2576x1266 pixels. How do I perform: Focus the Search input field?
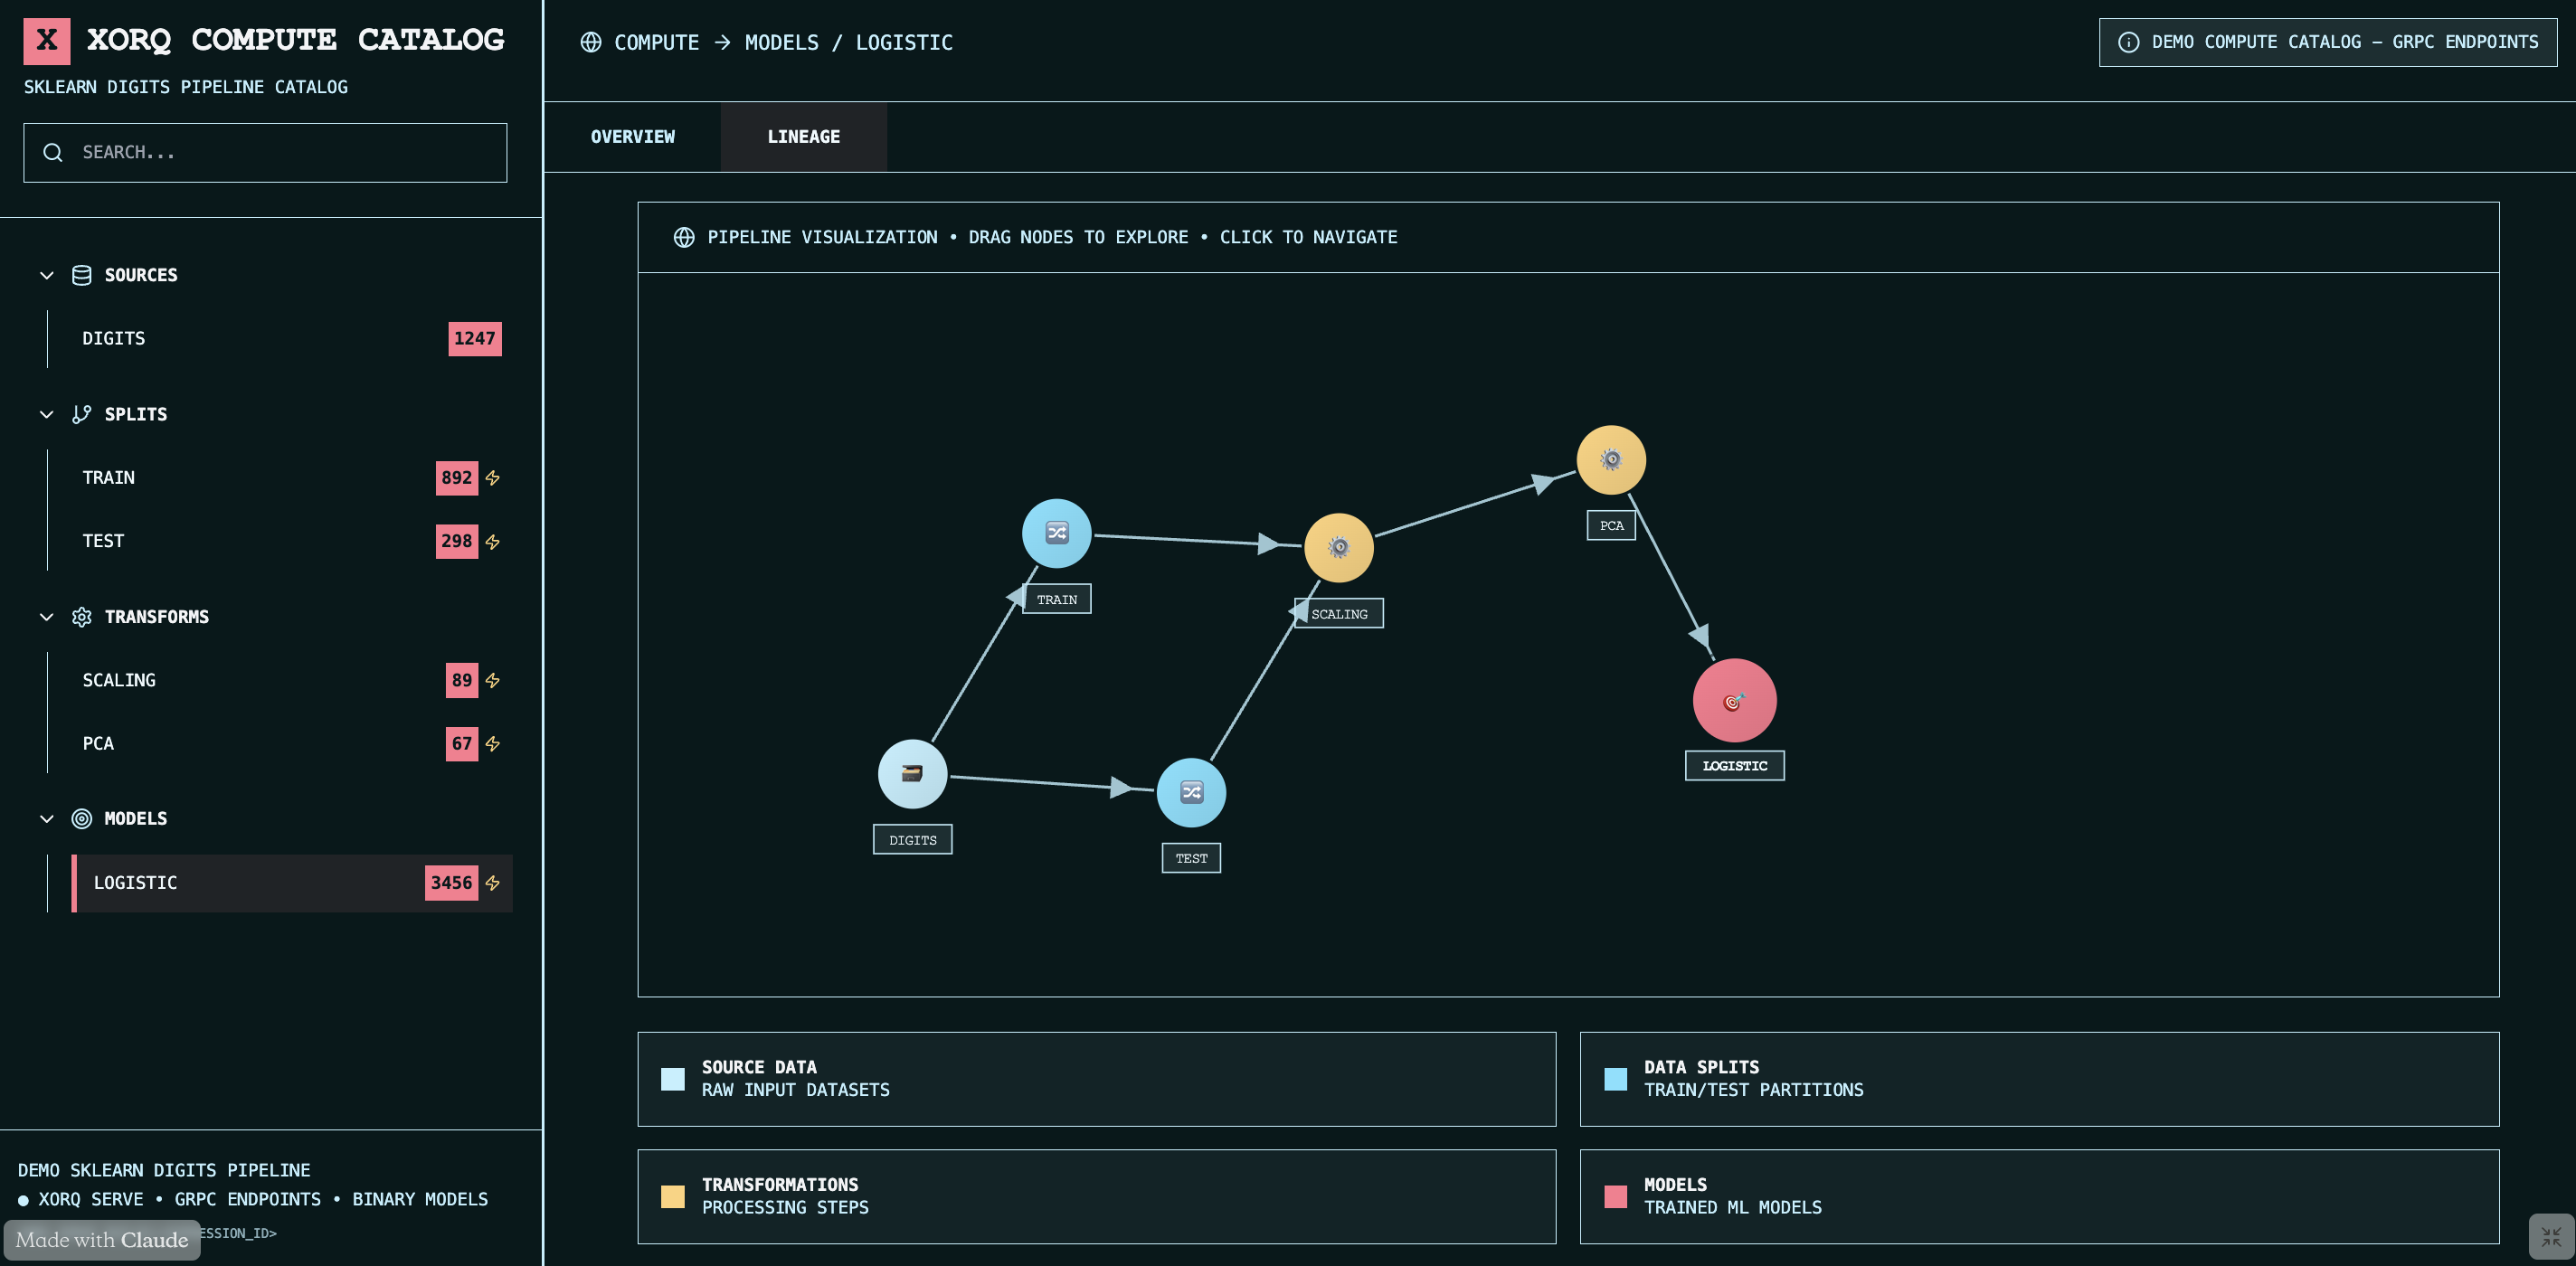[x=265, y=153]
